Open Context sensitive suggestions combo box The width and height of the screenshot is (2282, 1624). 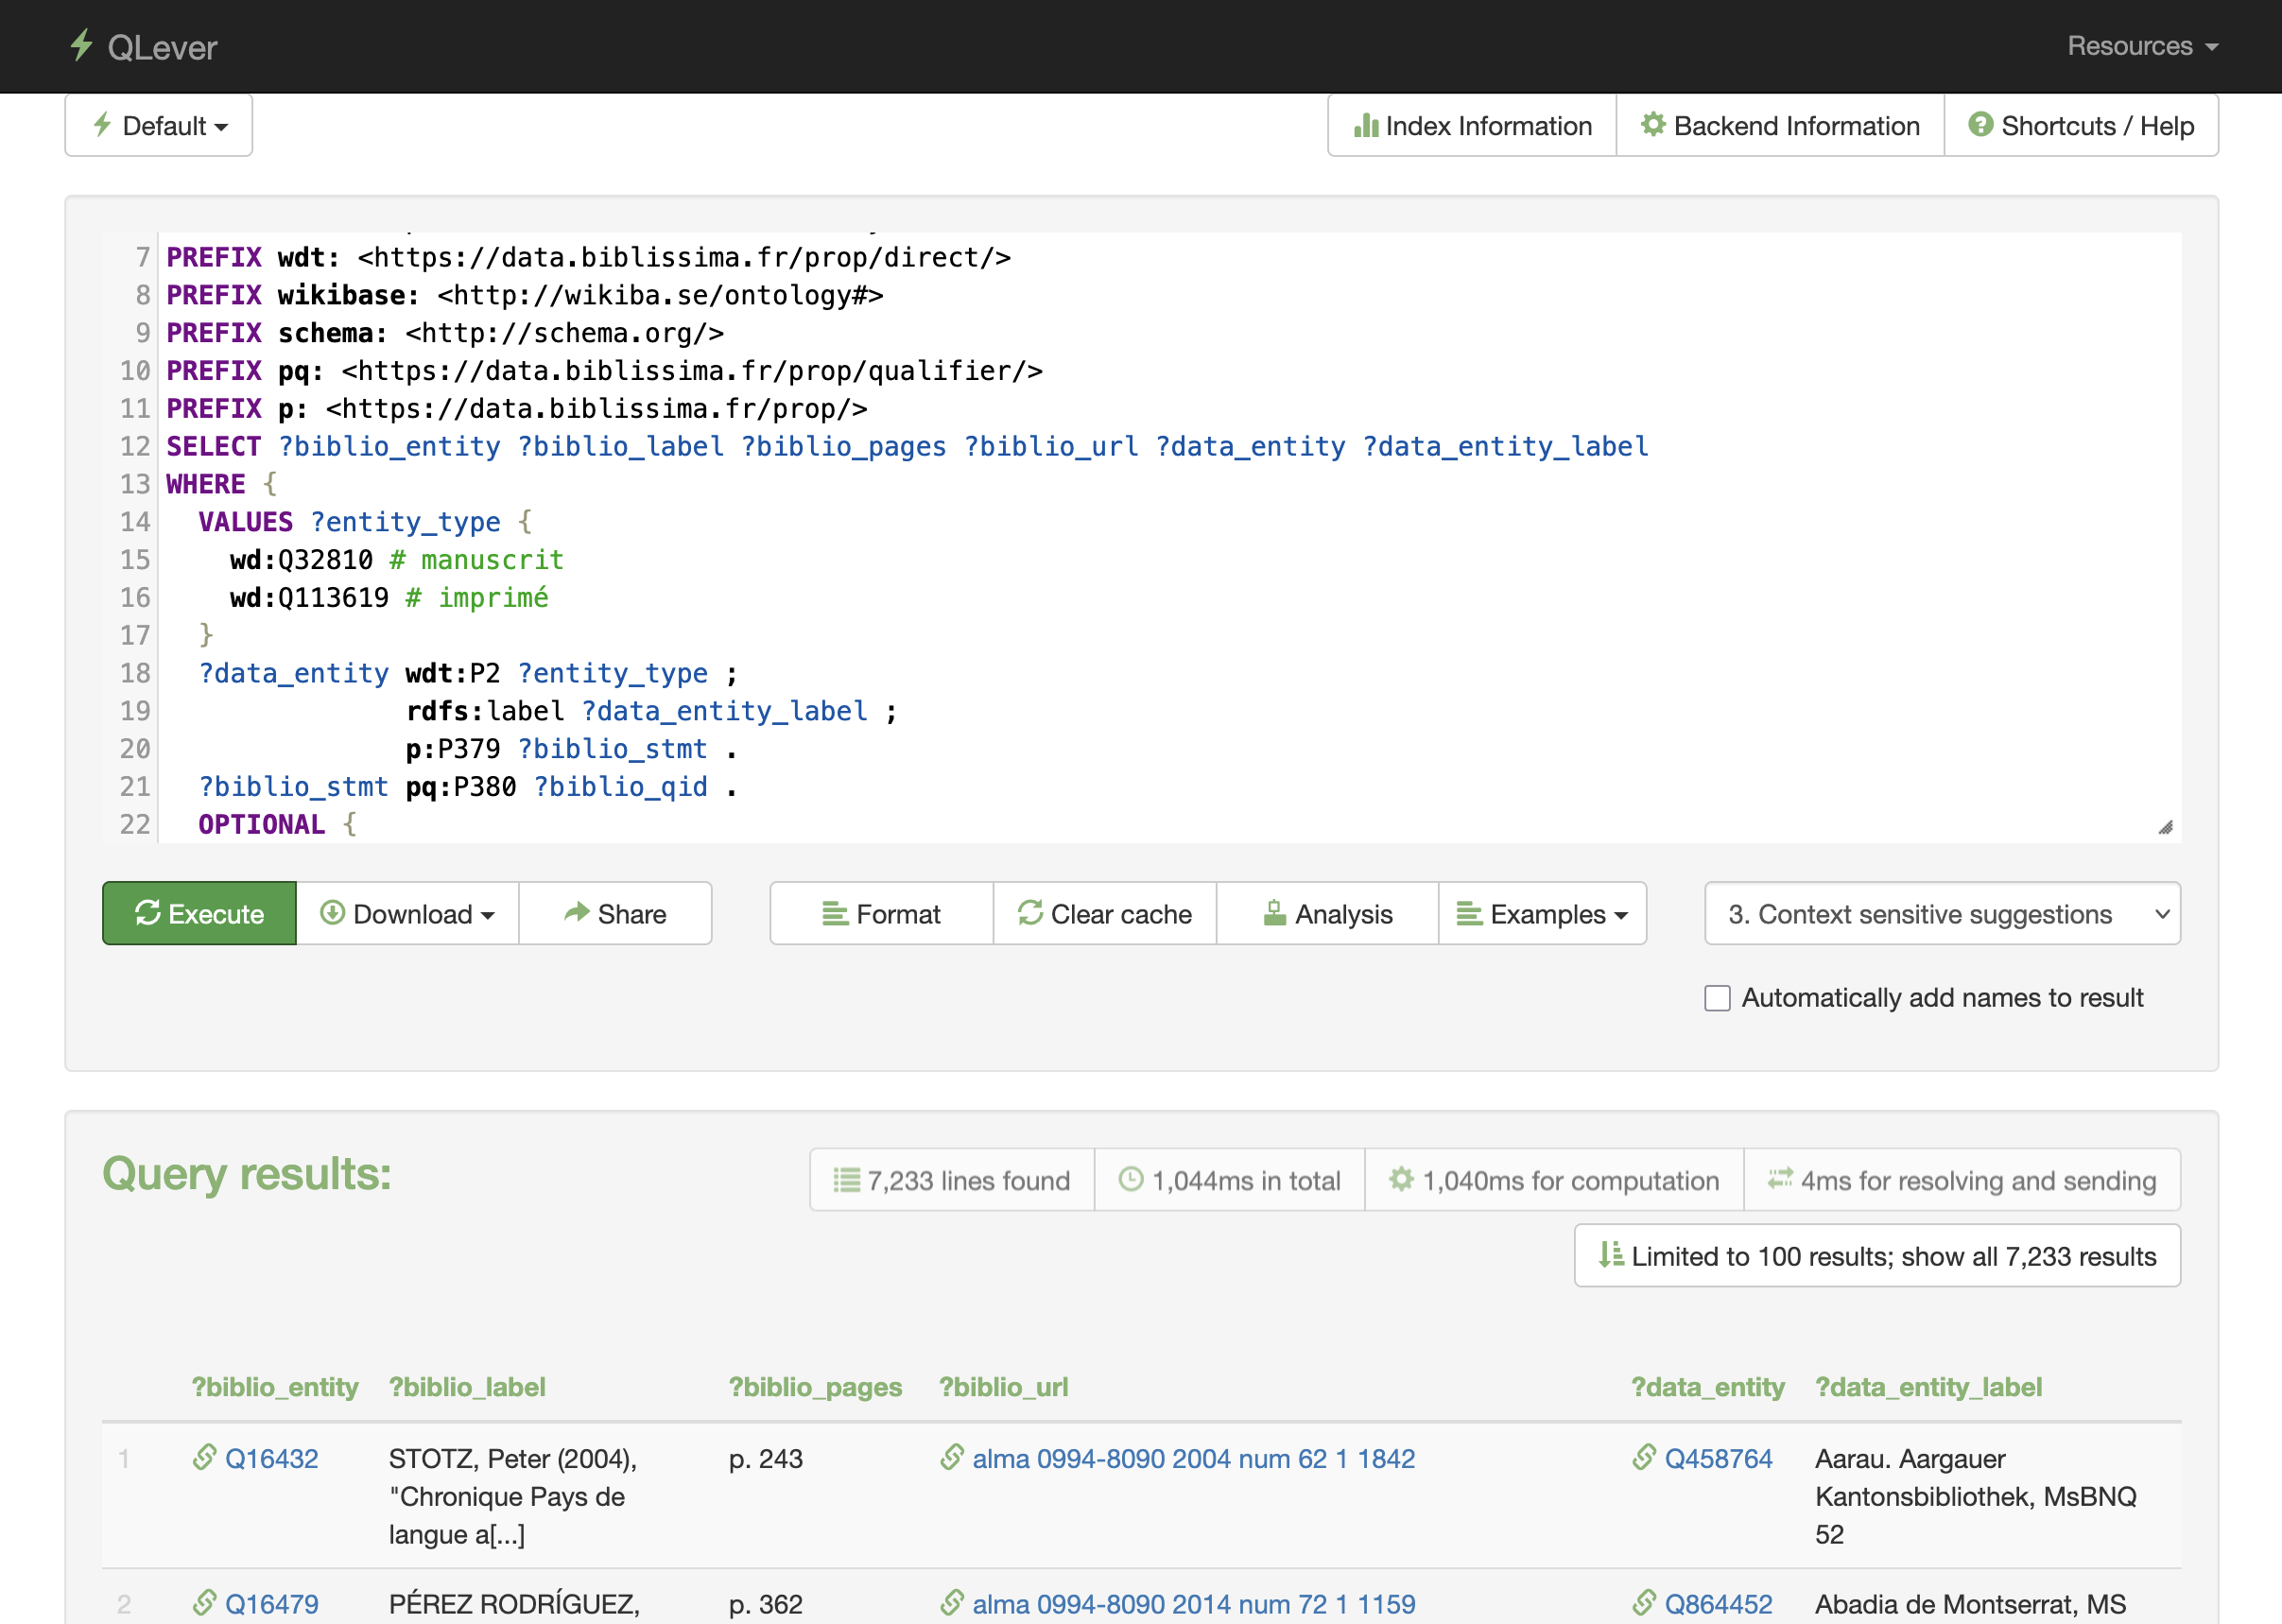click(x=1942, y=913)
